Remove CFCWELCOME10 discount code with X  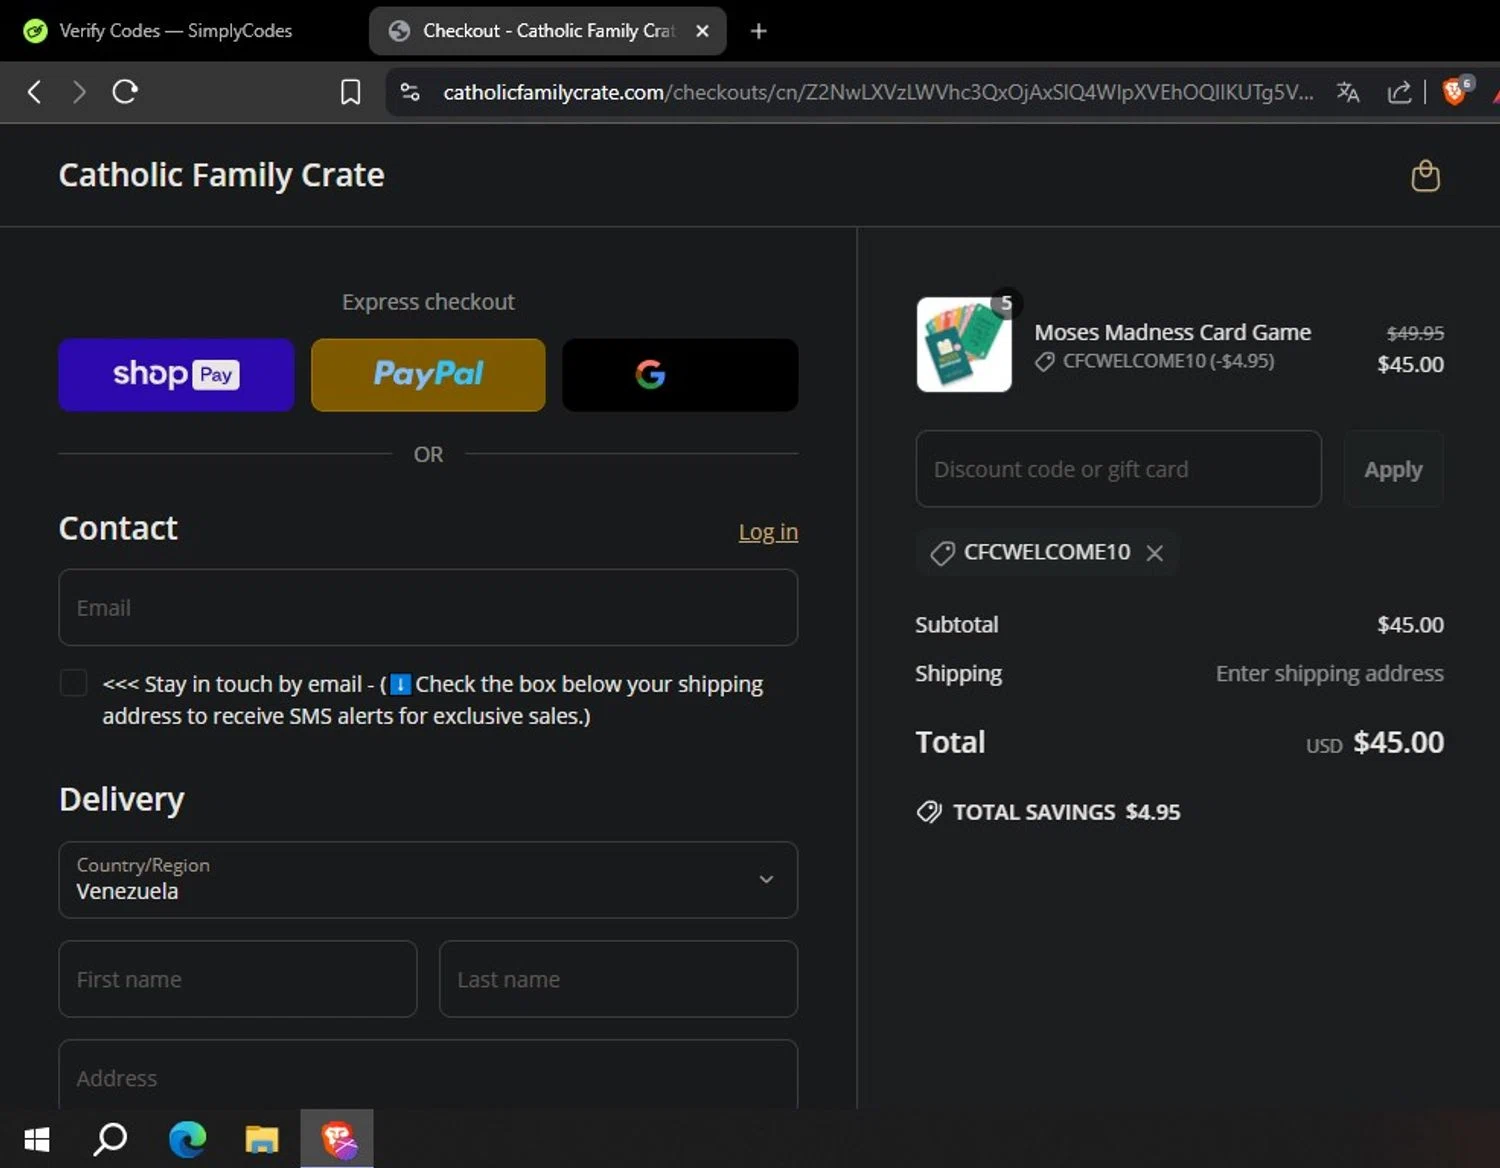coord(1154,553)
